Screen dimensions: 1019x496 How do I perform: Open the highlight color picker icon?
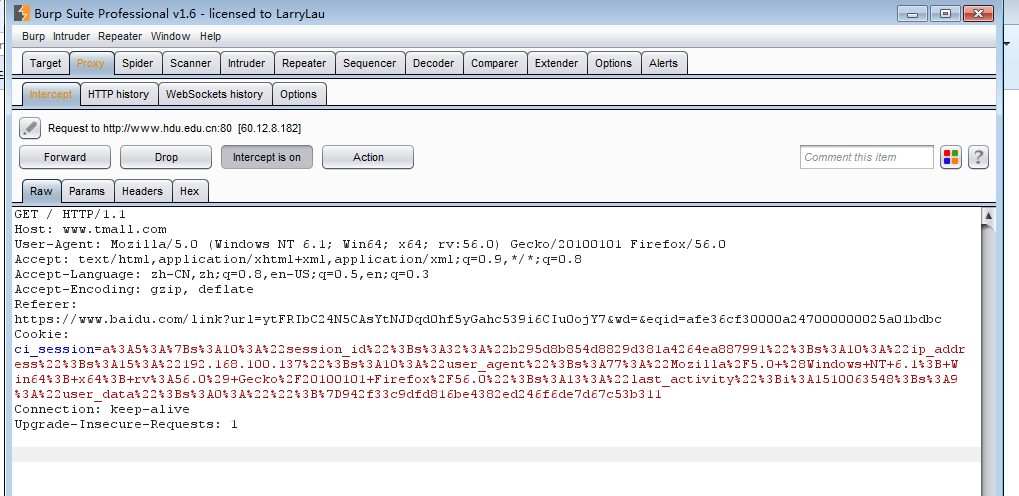coord(951,157)
